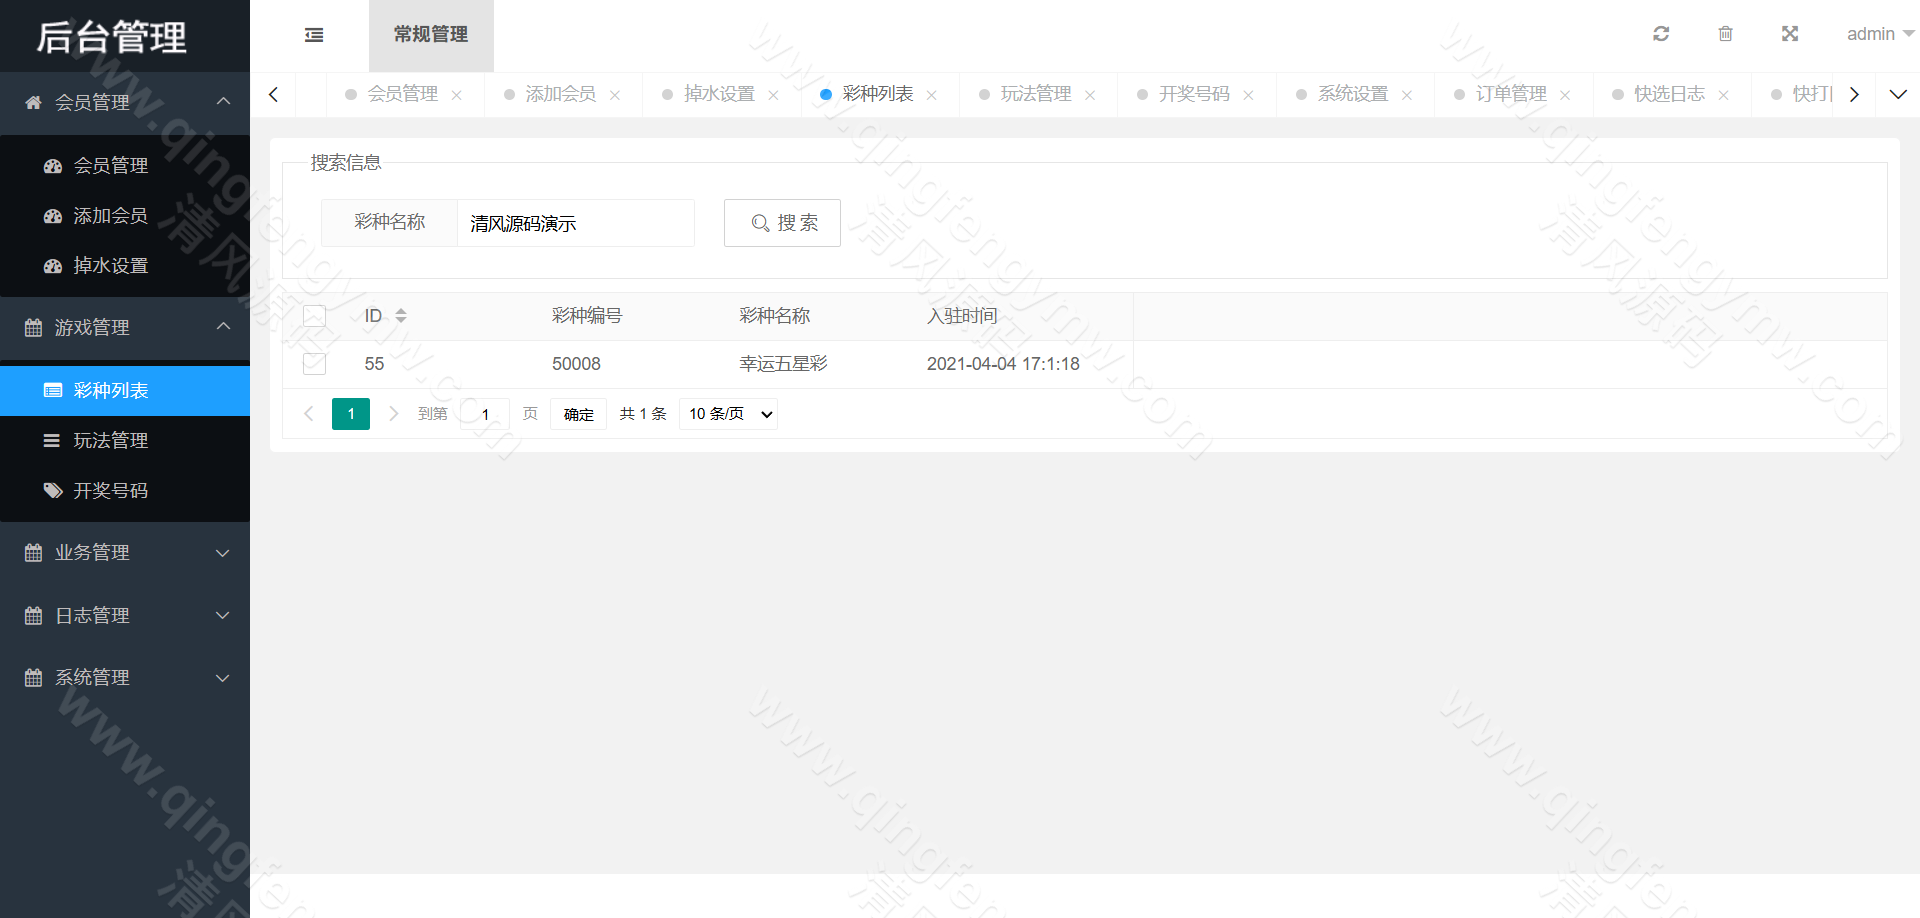The width and height of the screenshot is (1920, 918).
Task: Open 添加会员 from the sidebar
Action: 110,215
